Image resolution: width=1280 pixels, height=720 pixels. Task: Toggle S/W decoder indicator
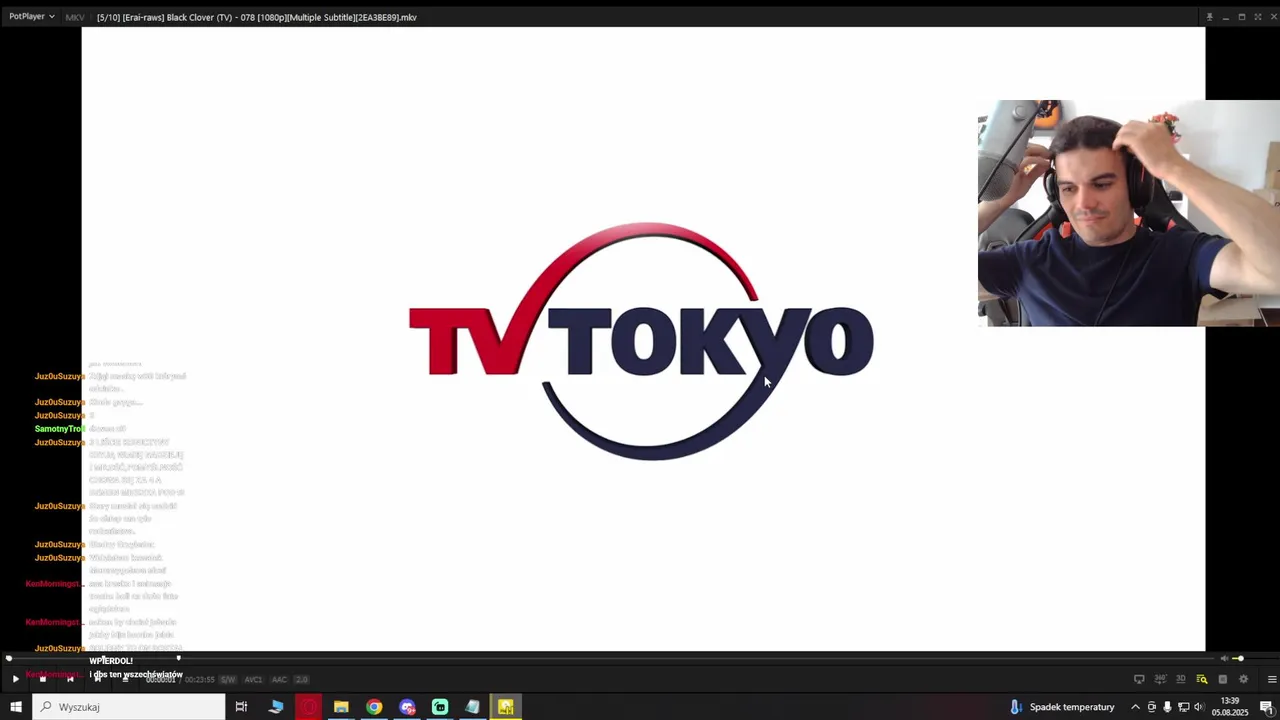click(x=227, y=680)
